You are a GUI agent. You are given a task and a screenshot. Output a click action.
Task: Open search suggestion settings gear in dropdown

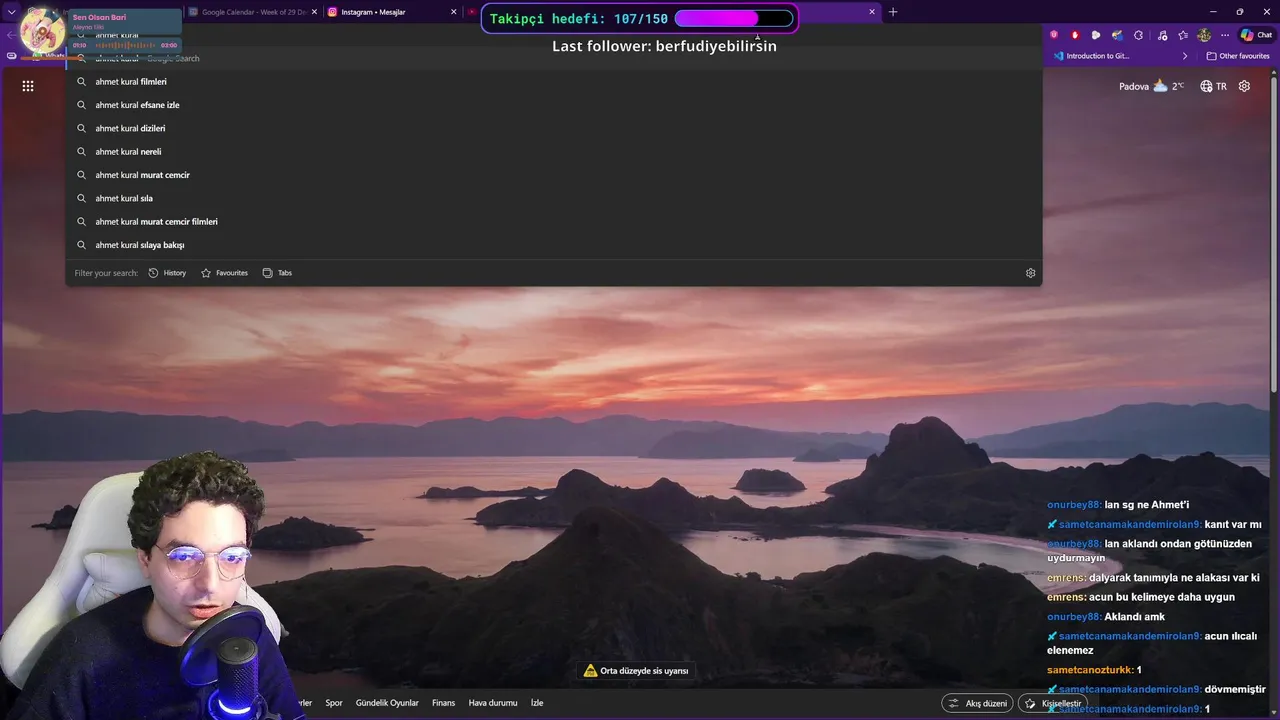pos(1030,273)
